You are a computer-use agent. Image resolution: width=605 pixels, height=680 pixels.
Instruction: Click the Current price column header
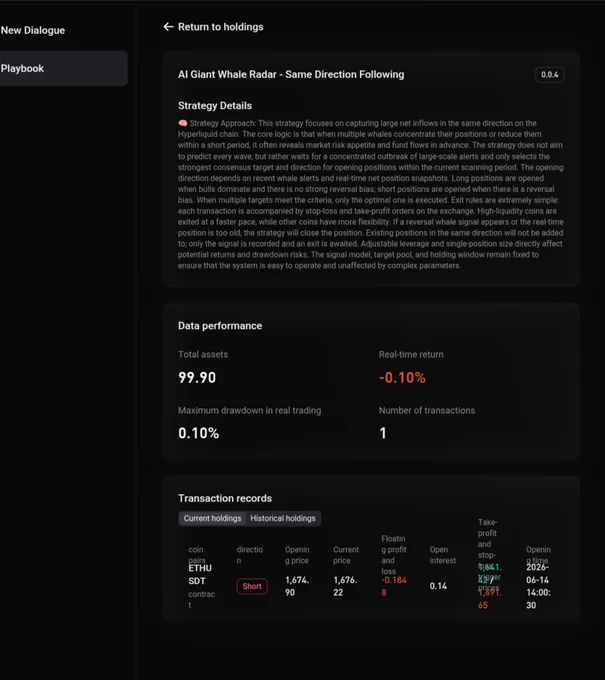[x=346, y=555]
